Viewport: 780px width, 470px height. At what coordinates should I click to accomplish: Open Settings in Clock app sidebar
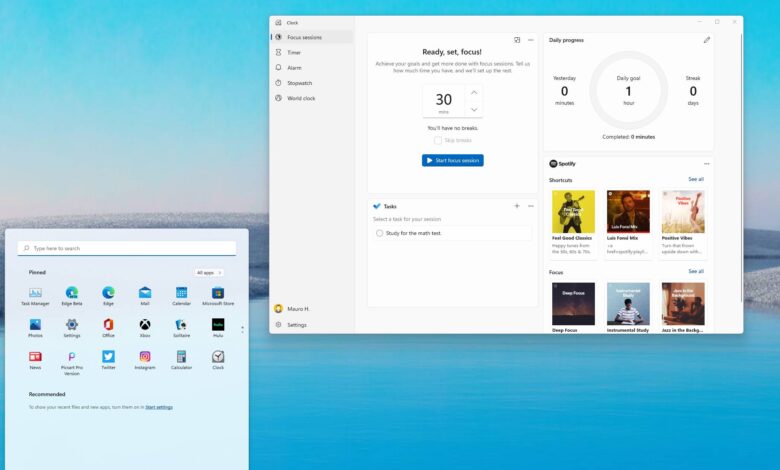point(312,325)
